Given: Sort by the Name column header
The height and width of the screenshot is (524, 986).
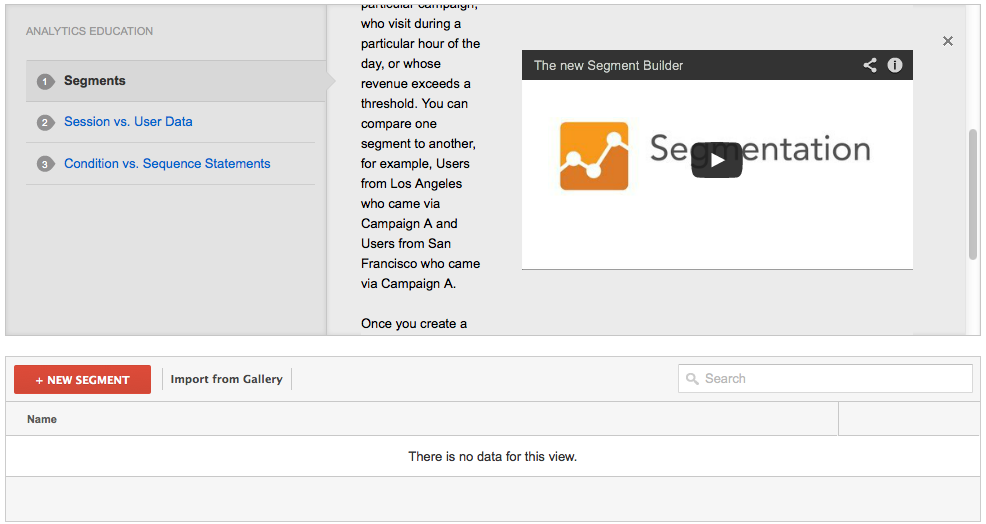Looking at the screenshot, I should tap(42, 419).
